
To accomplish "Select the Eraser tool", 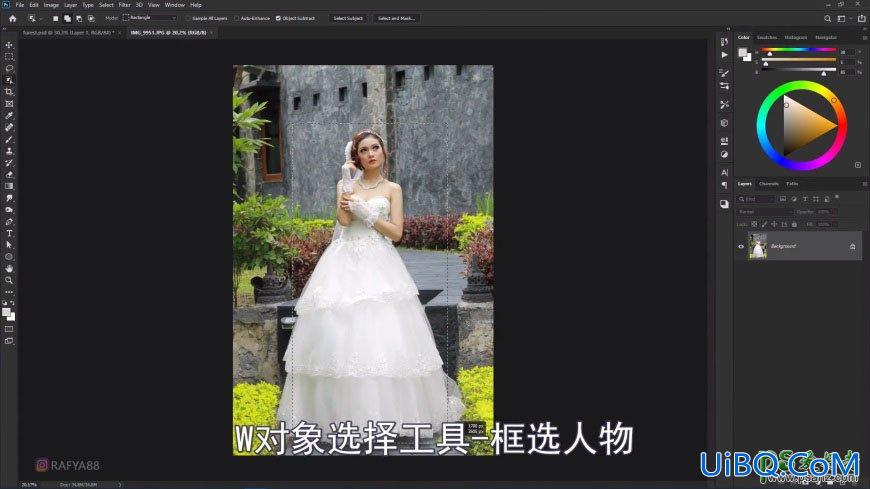I will click(x=9, y=174).
